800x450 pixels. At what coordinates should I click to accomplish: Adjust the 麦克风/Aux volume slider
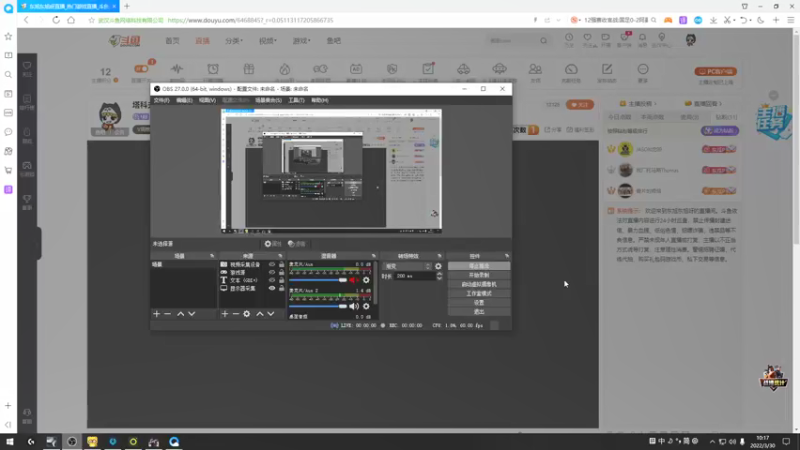(x=318, y=280)
